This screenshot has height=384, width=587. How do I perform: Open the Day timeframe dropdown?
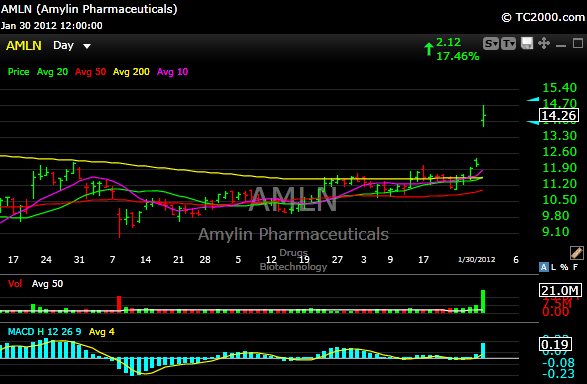pyautogui.click(x=72, y=46)
